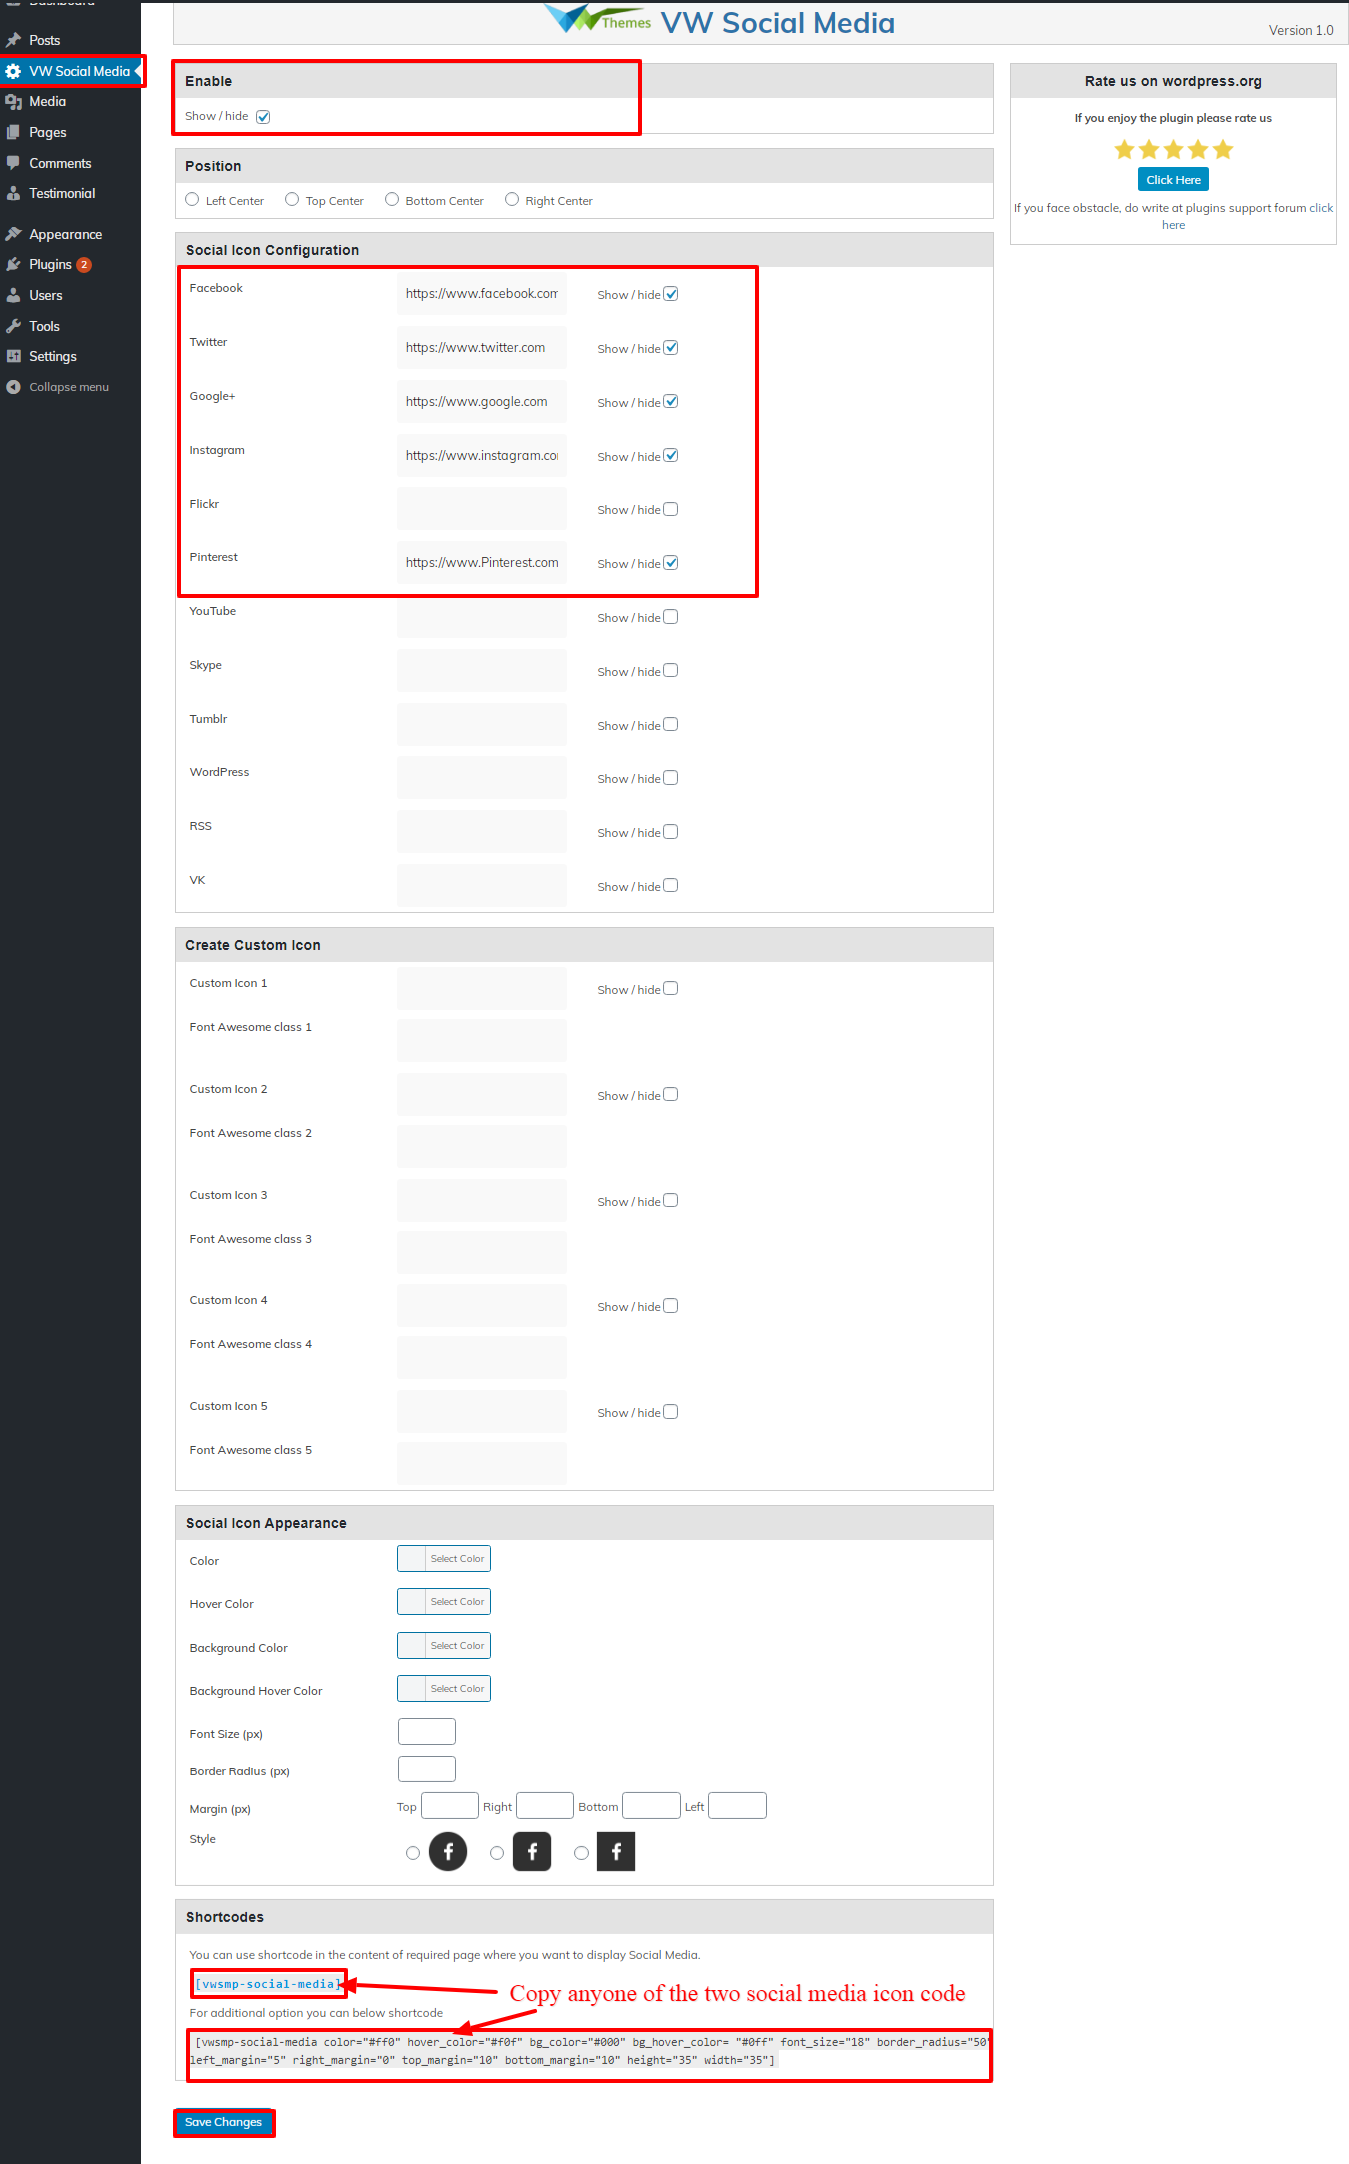Select the round Facebook icon style

pyautogui.click(x=413, y=1853)
